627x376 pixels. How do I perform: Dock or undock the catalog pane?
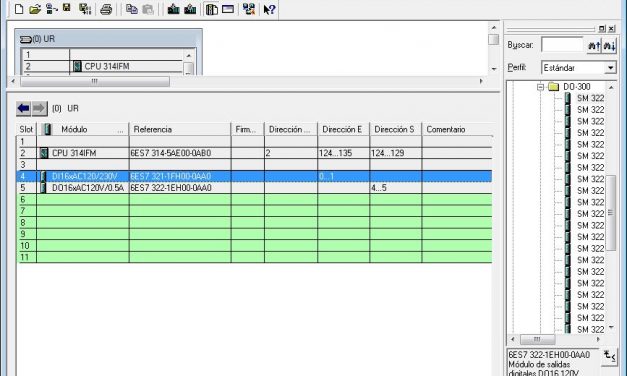(x=602, y=29)
